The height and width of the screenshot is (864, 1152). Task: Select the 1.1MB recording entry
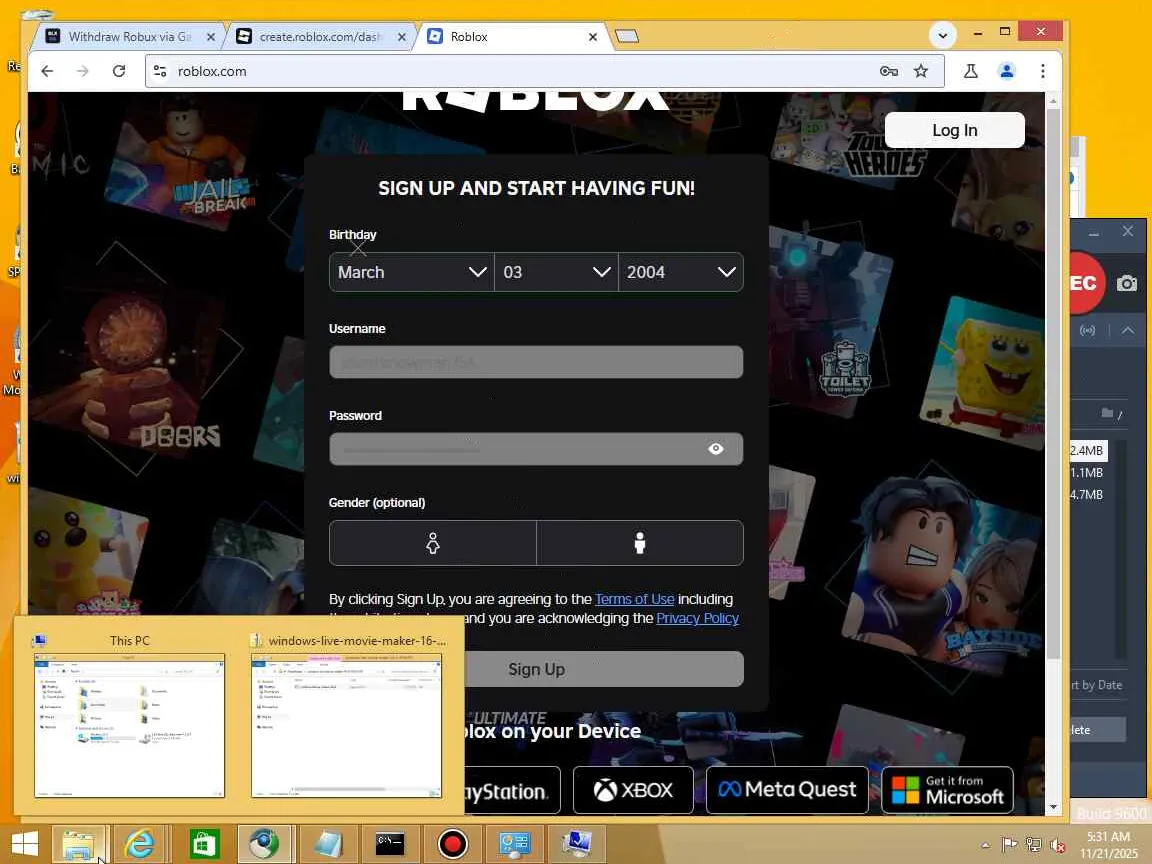[x=1088, y=473]
